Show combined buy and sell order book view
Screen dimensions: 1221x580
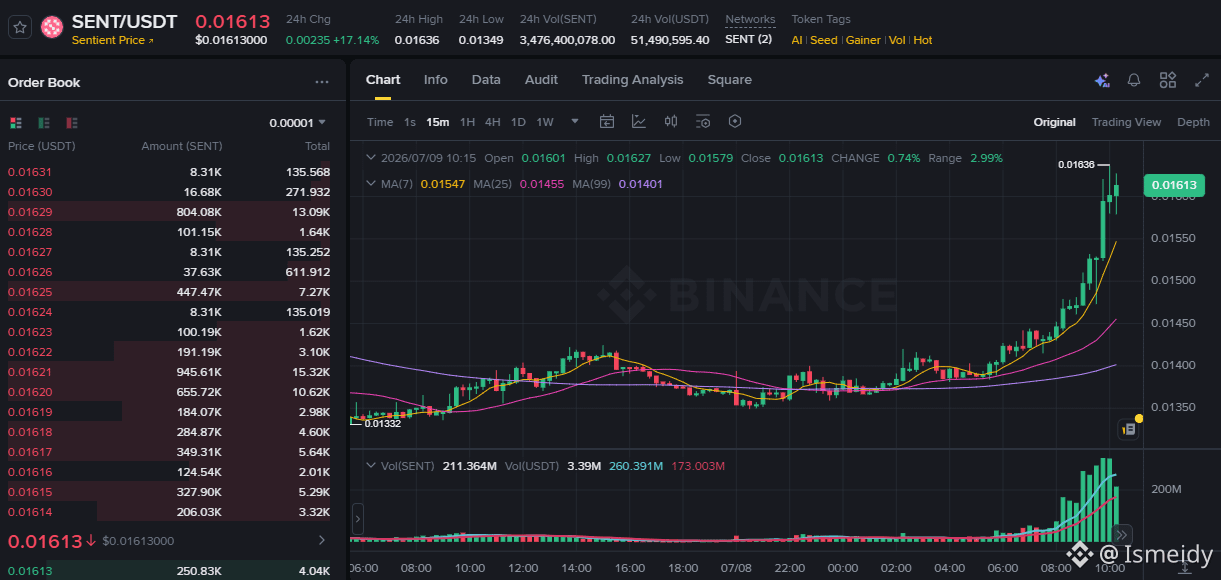coord(15,122)
